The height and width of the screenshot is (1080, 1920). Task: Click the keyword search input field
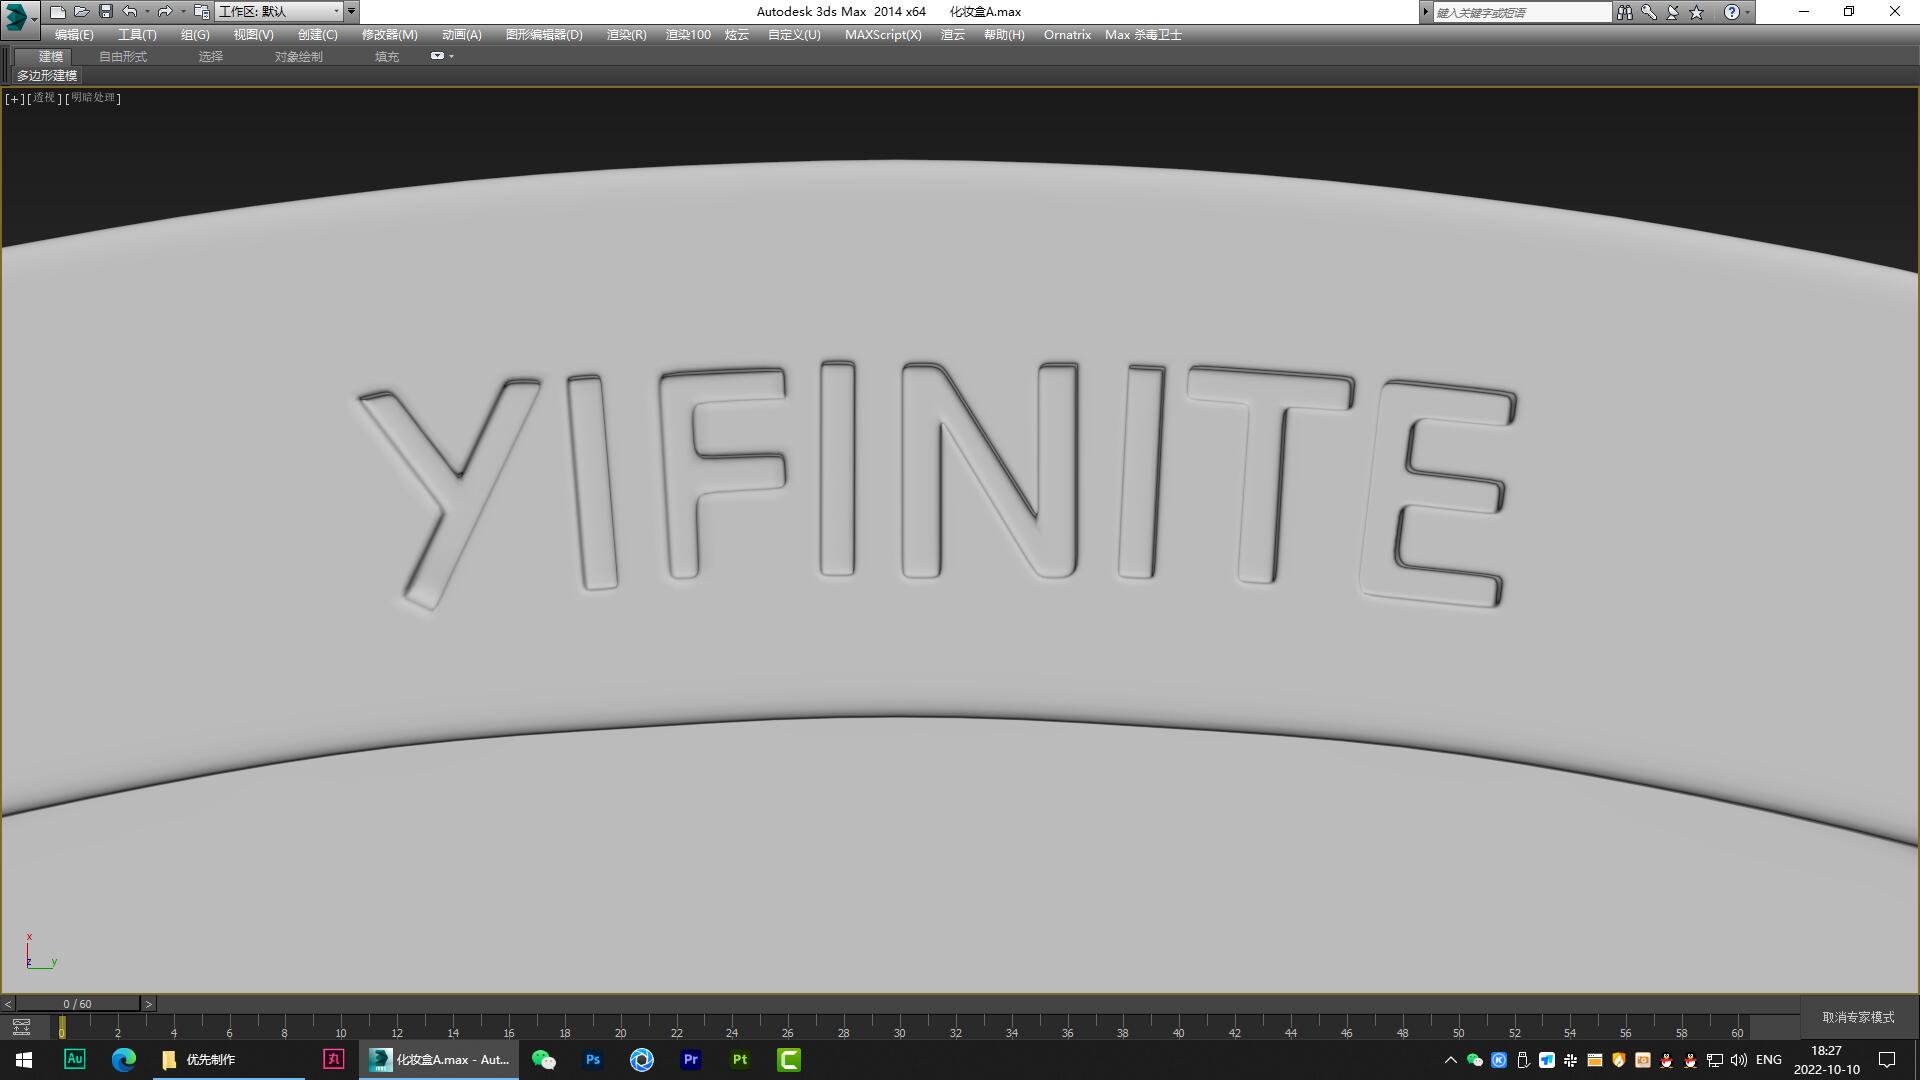[x=1520, y=12]
